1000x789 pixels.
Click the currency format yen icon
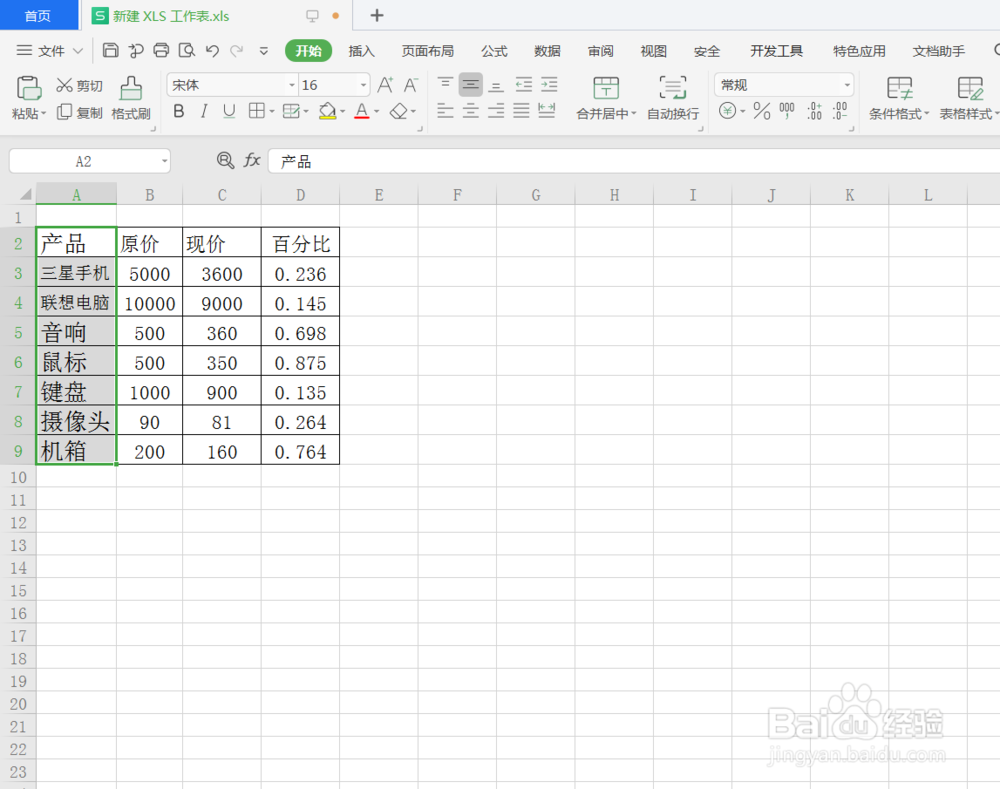pyautogui.click(x=727, y=111)
